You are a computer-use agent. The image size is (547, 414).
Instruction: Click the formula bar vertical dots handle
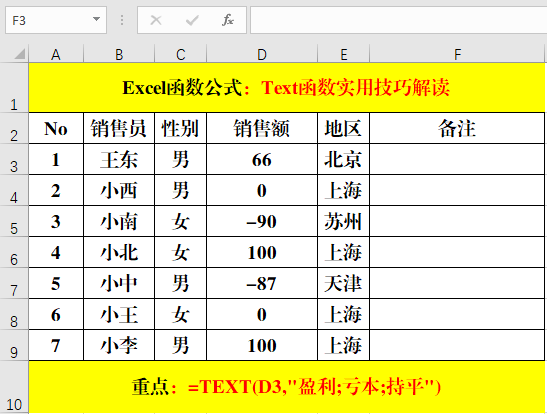click(x=122, y=20)
